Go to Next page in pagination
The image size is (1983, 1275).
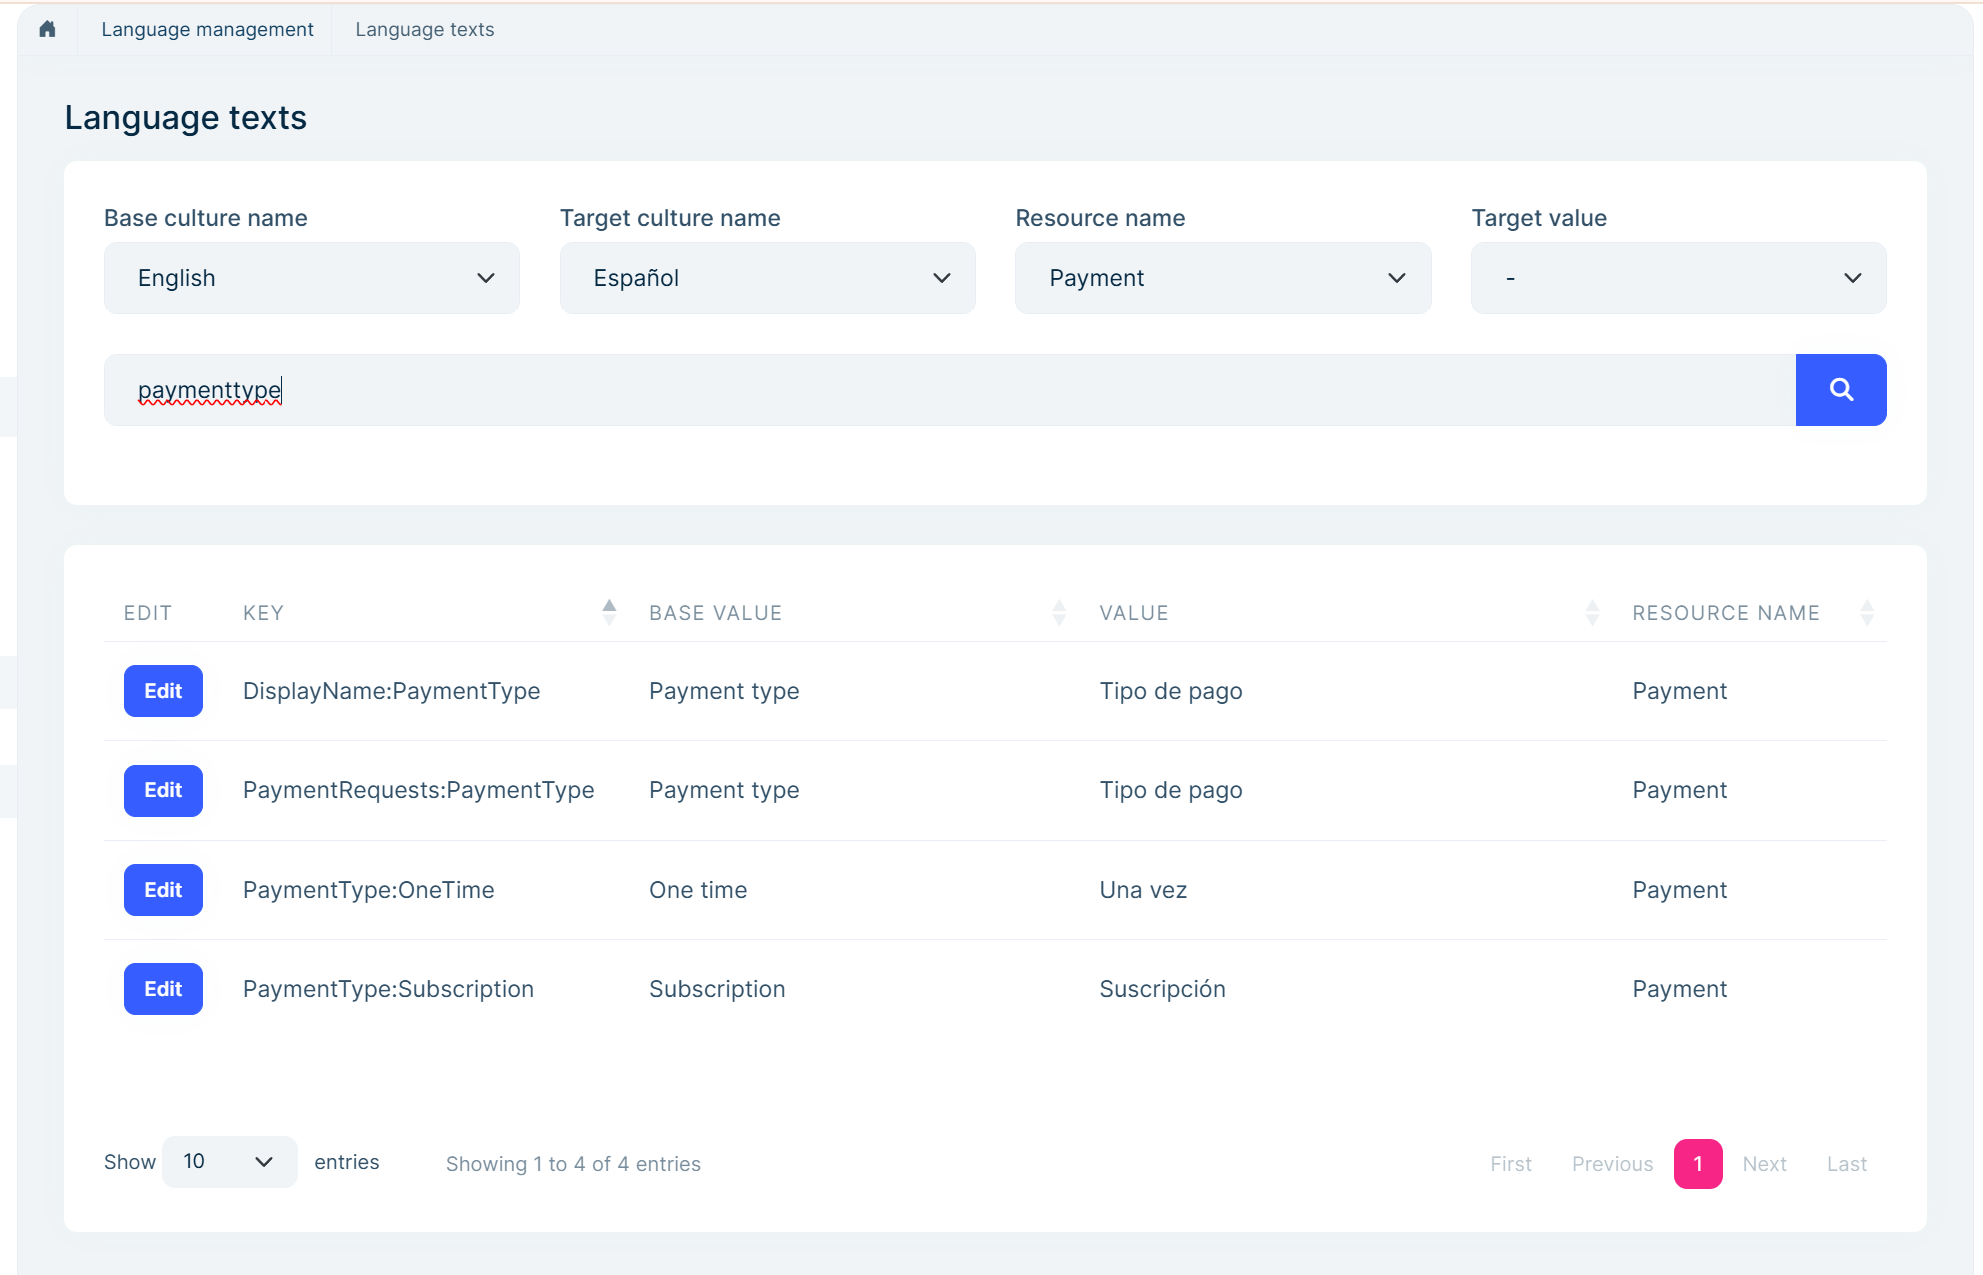1764,1164
